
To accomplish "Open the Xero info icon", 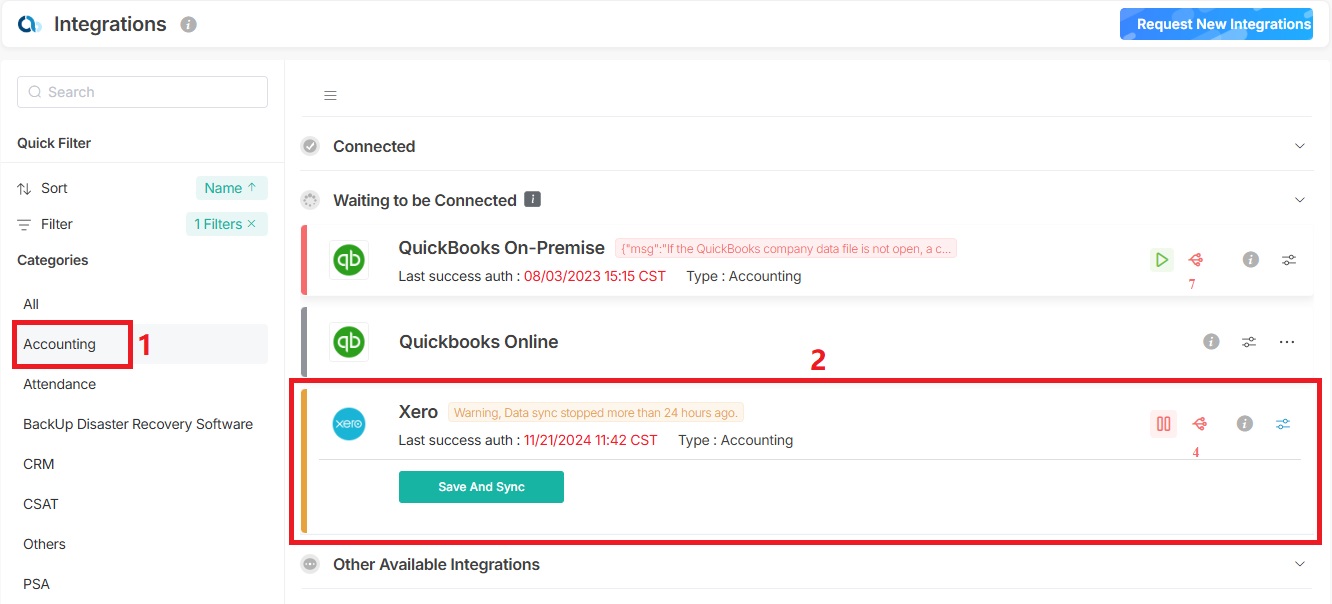I will 1244,424.
